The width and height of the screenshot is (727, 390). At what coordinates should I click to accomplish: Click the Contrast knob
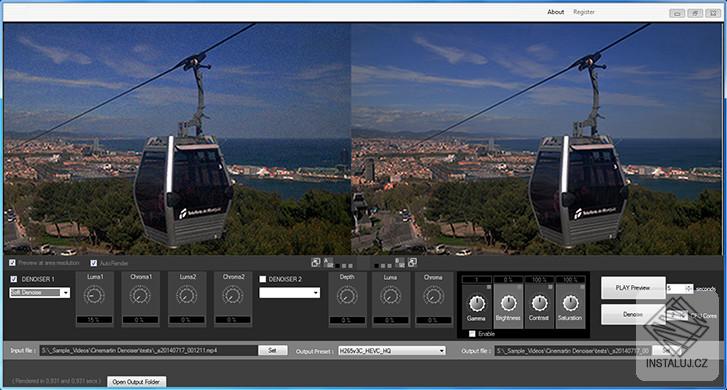pos(539,304)
